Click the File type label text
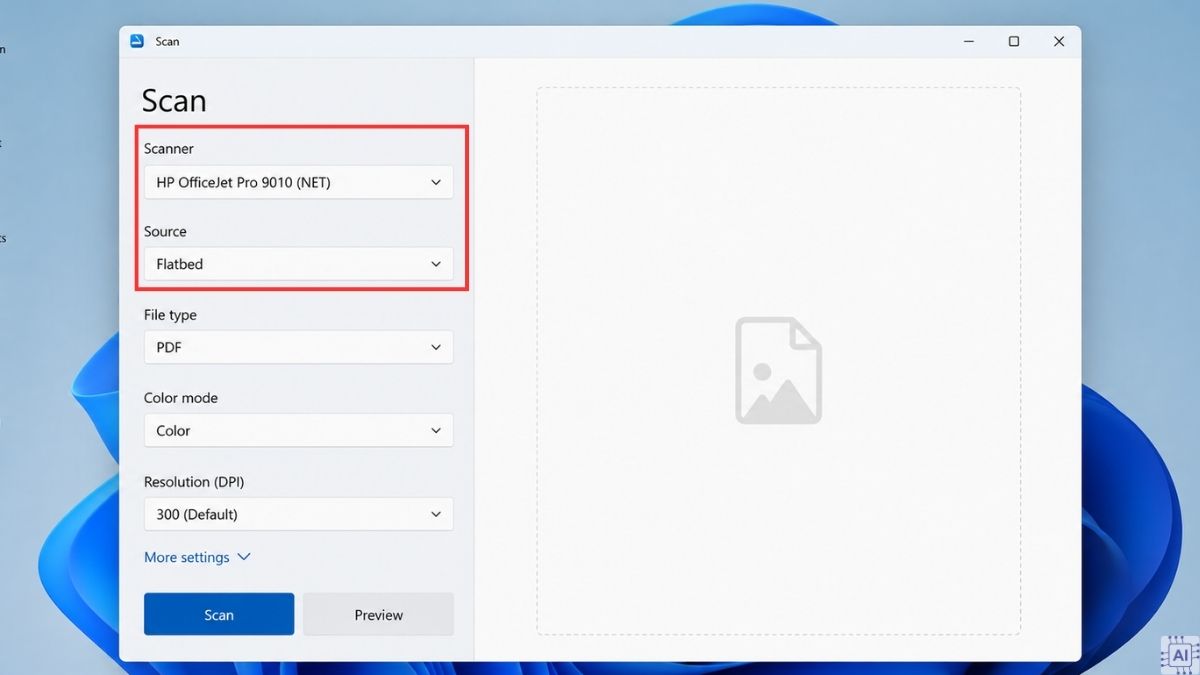 click(170, 314)
